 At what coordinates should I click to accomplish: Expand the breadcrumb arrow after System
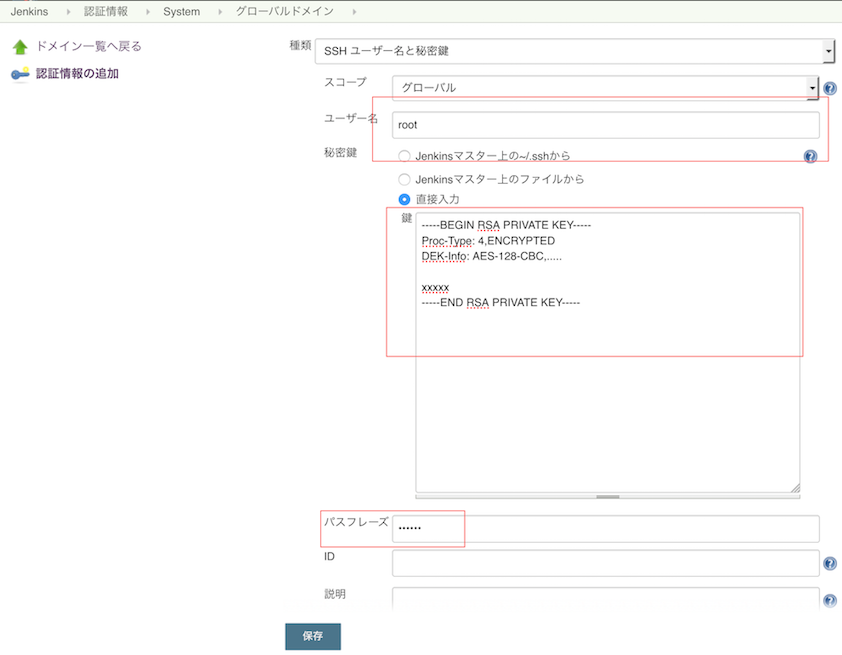click(x=218, y=12)
